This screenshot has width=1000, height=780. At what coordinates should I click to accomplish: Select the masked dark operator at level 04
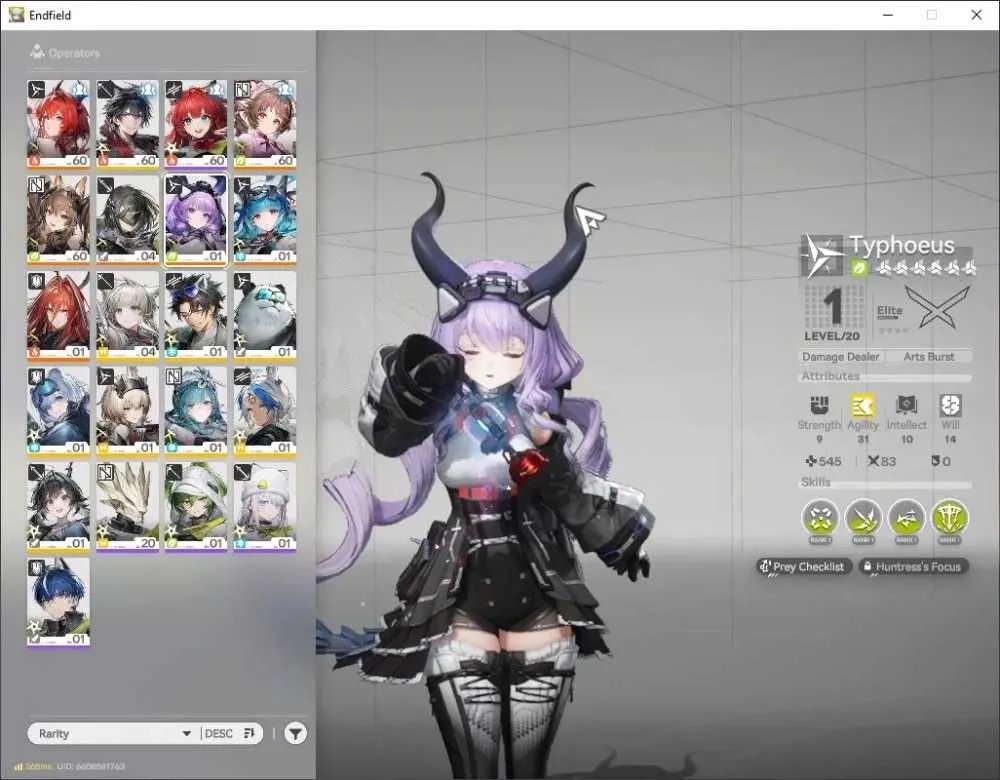click(x=127, y=219)
